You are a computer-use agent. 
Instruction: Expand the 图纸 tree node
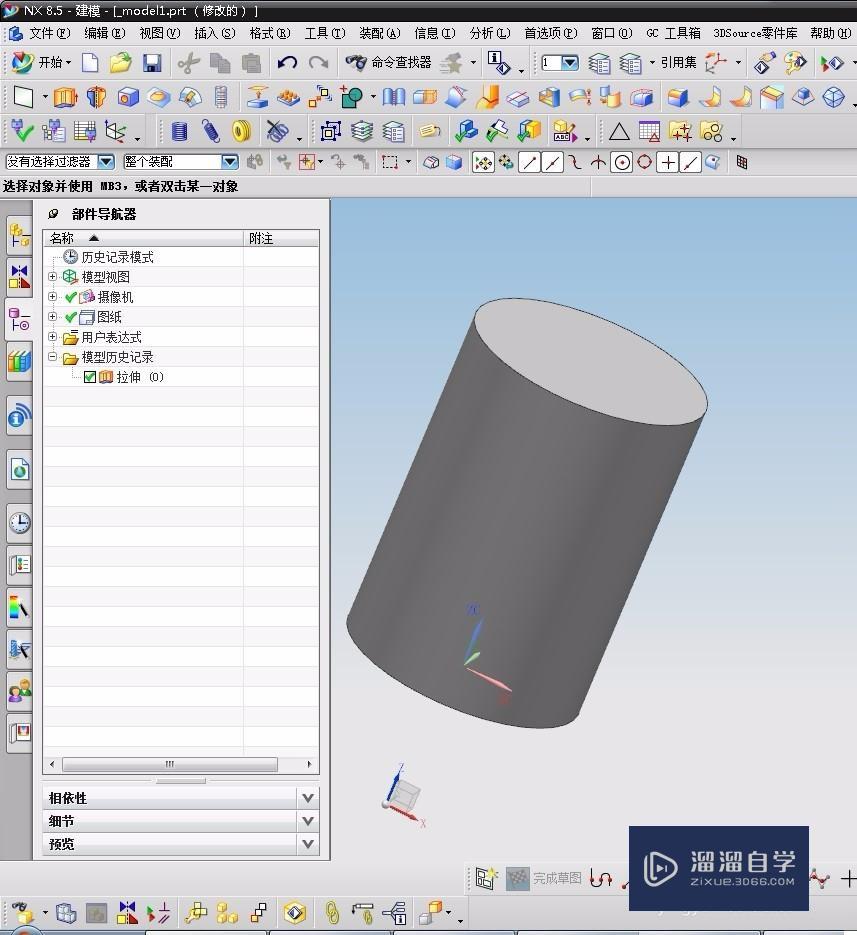point(52,317)
